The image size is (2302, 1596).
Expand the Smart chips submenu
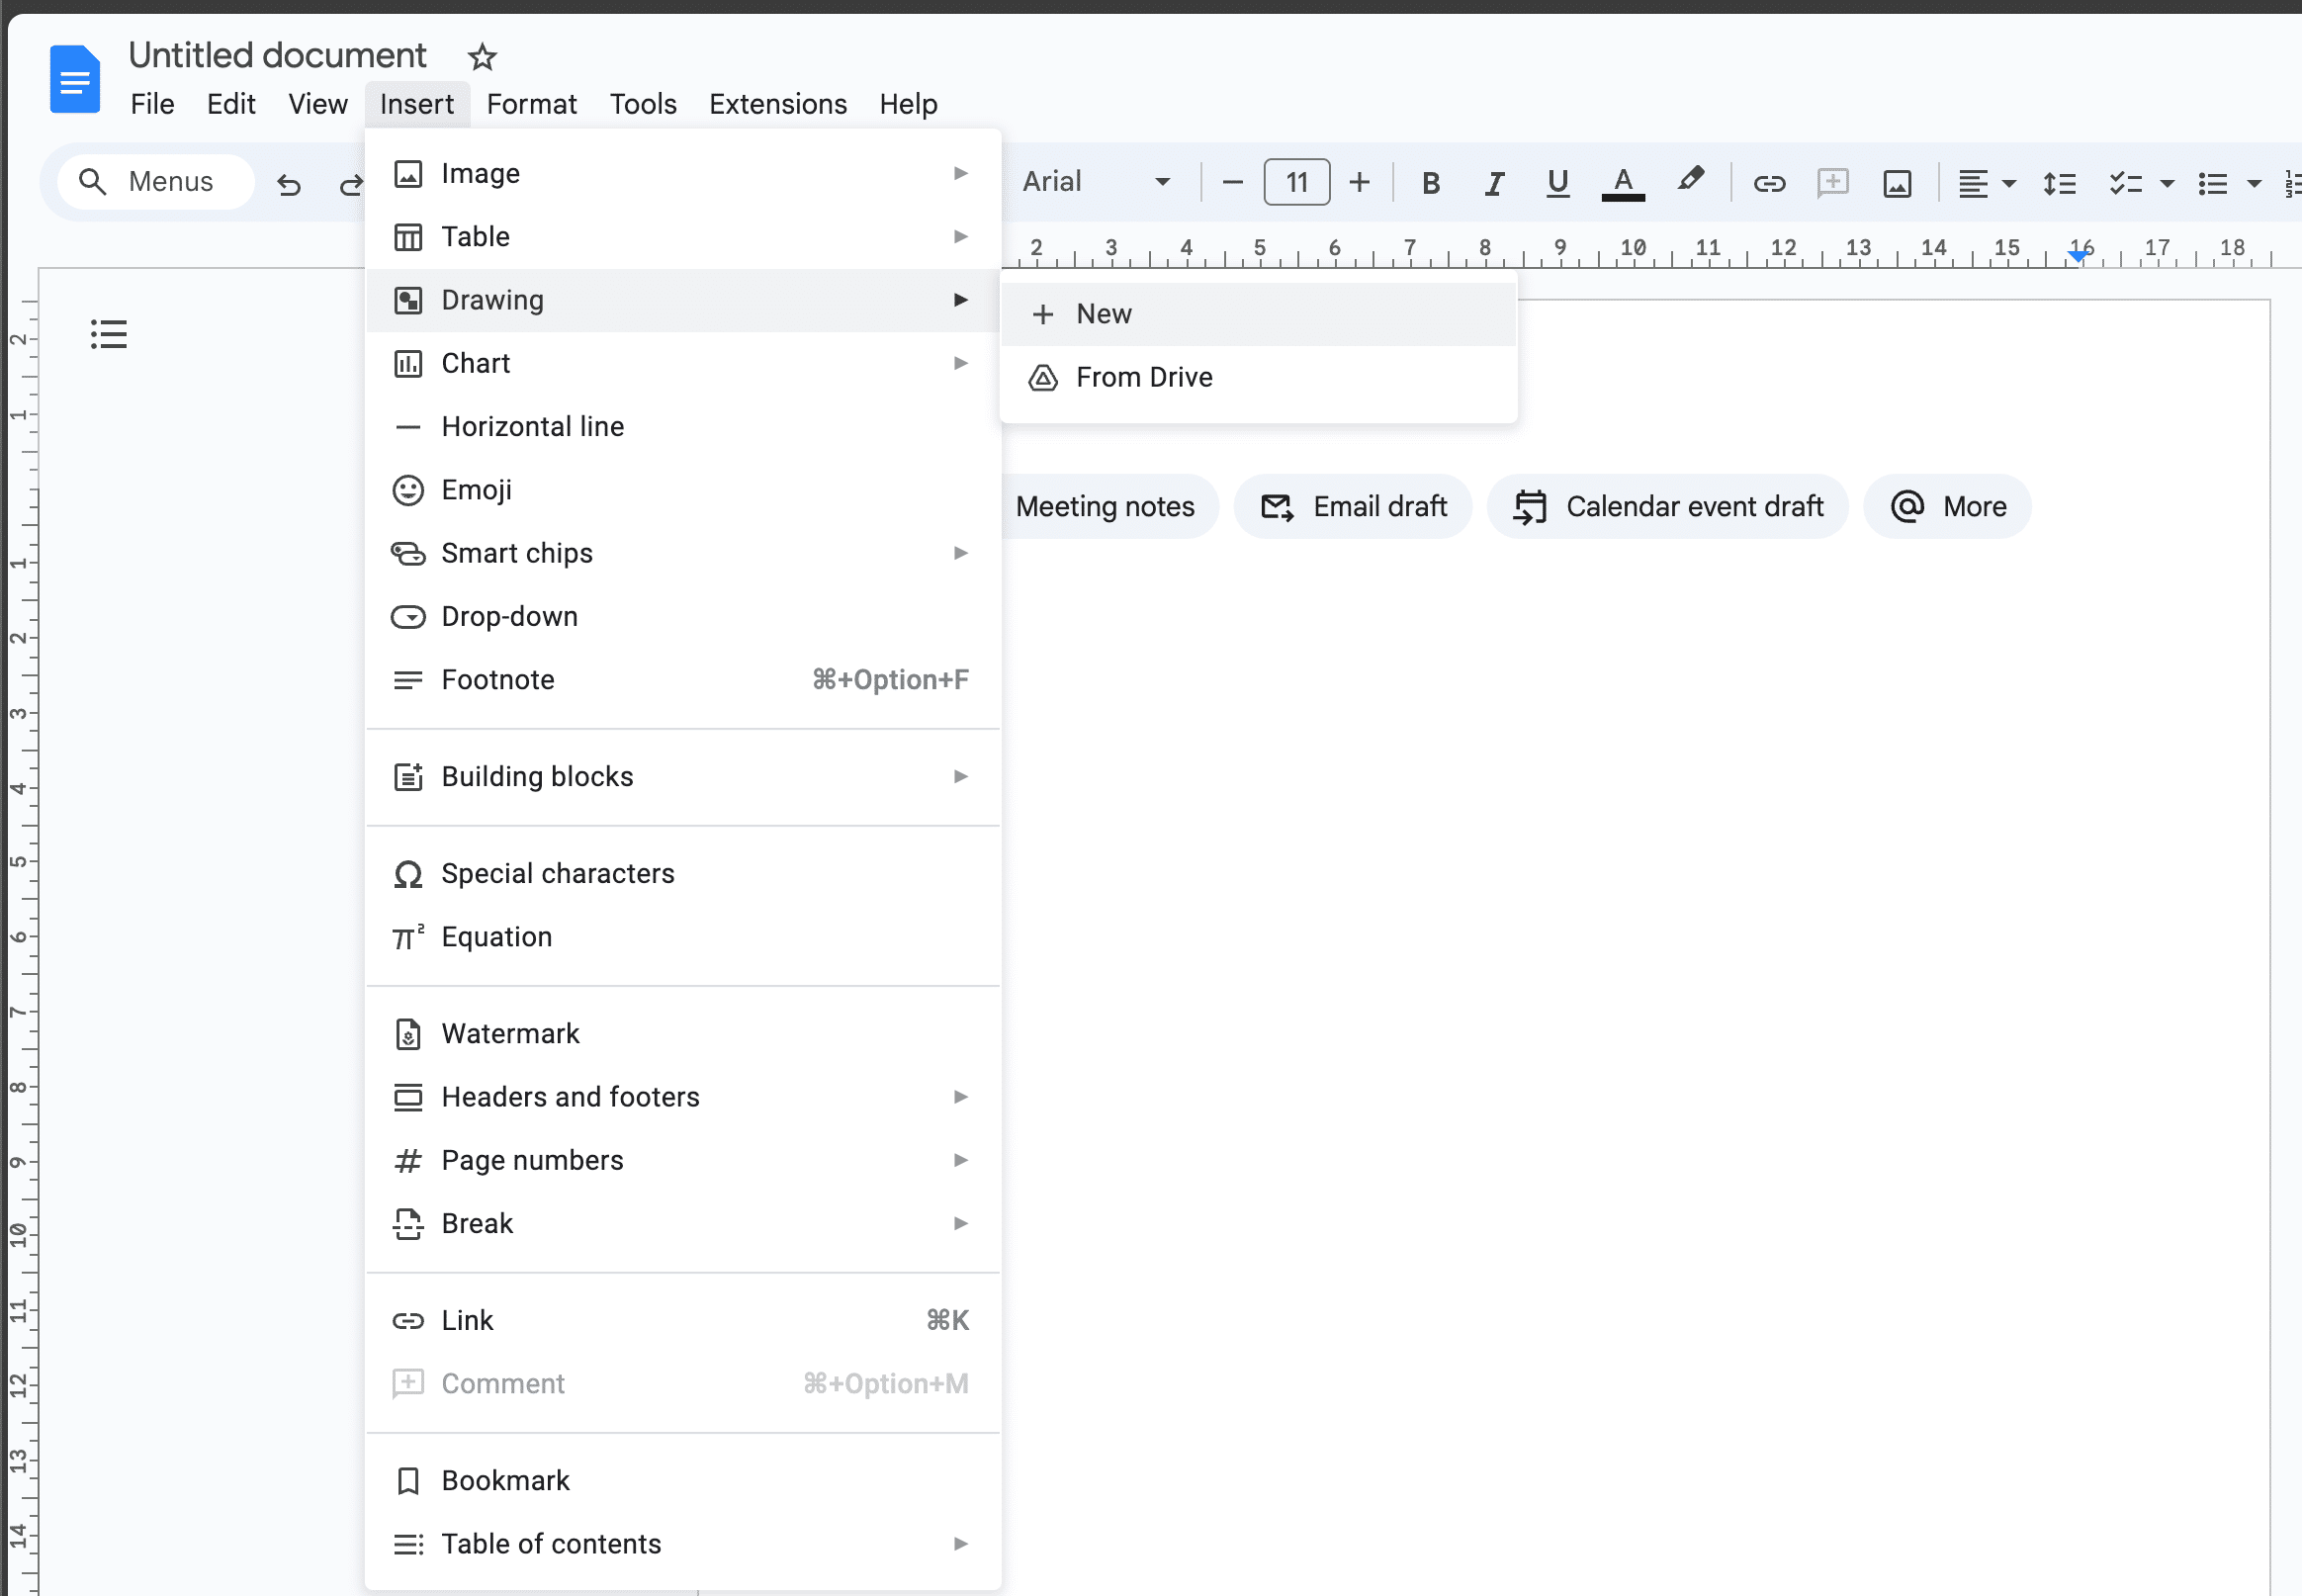click(683, 553)
